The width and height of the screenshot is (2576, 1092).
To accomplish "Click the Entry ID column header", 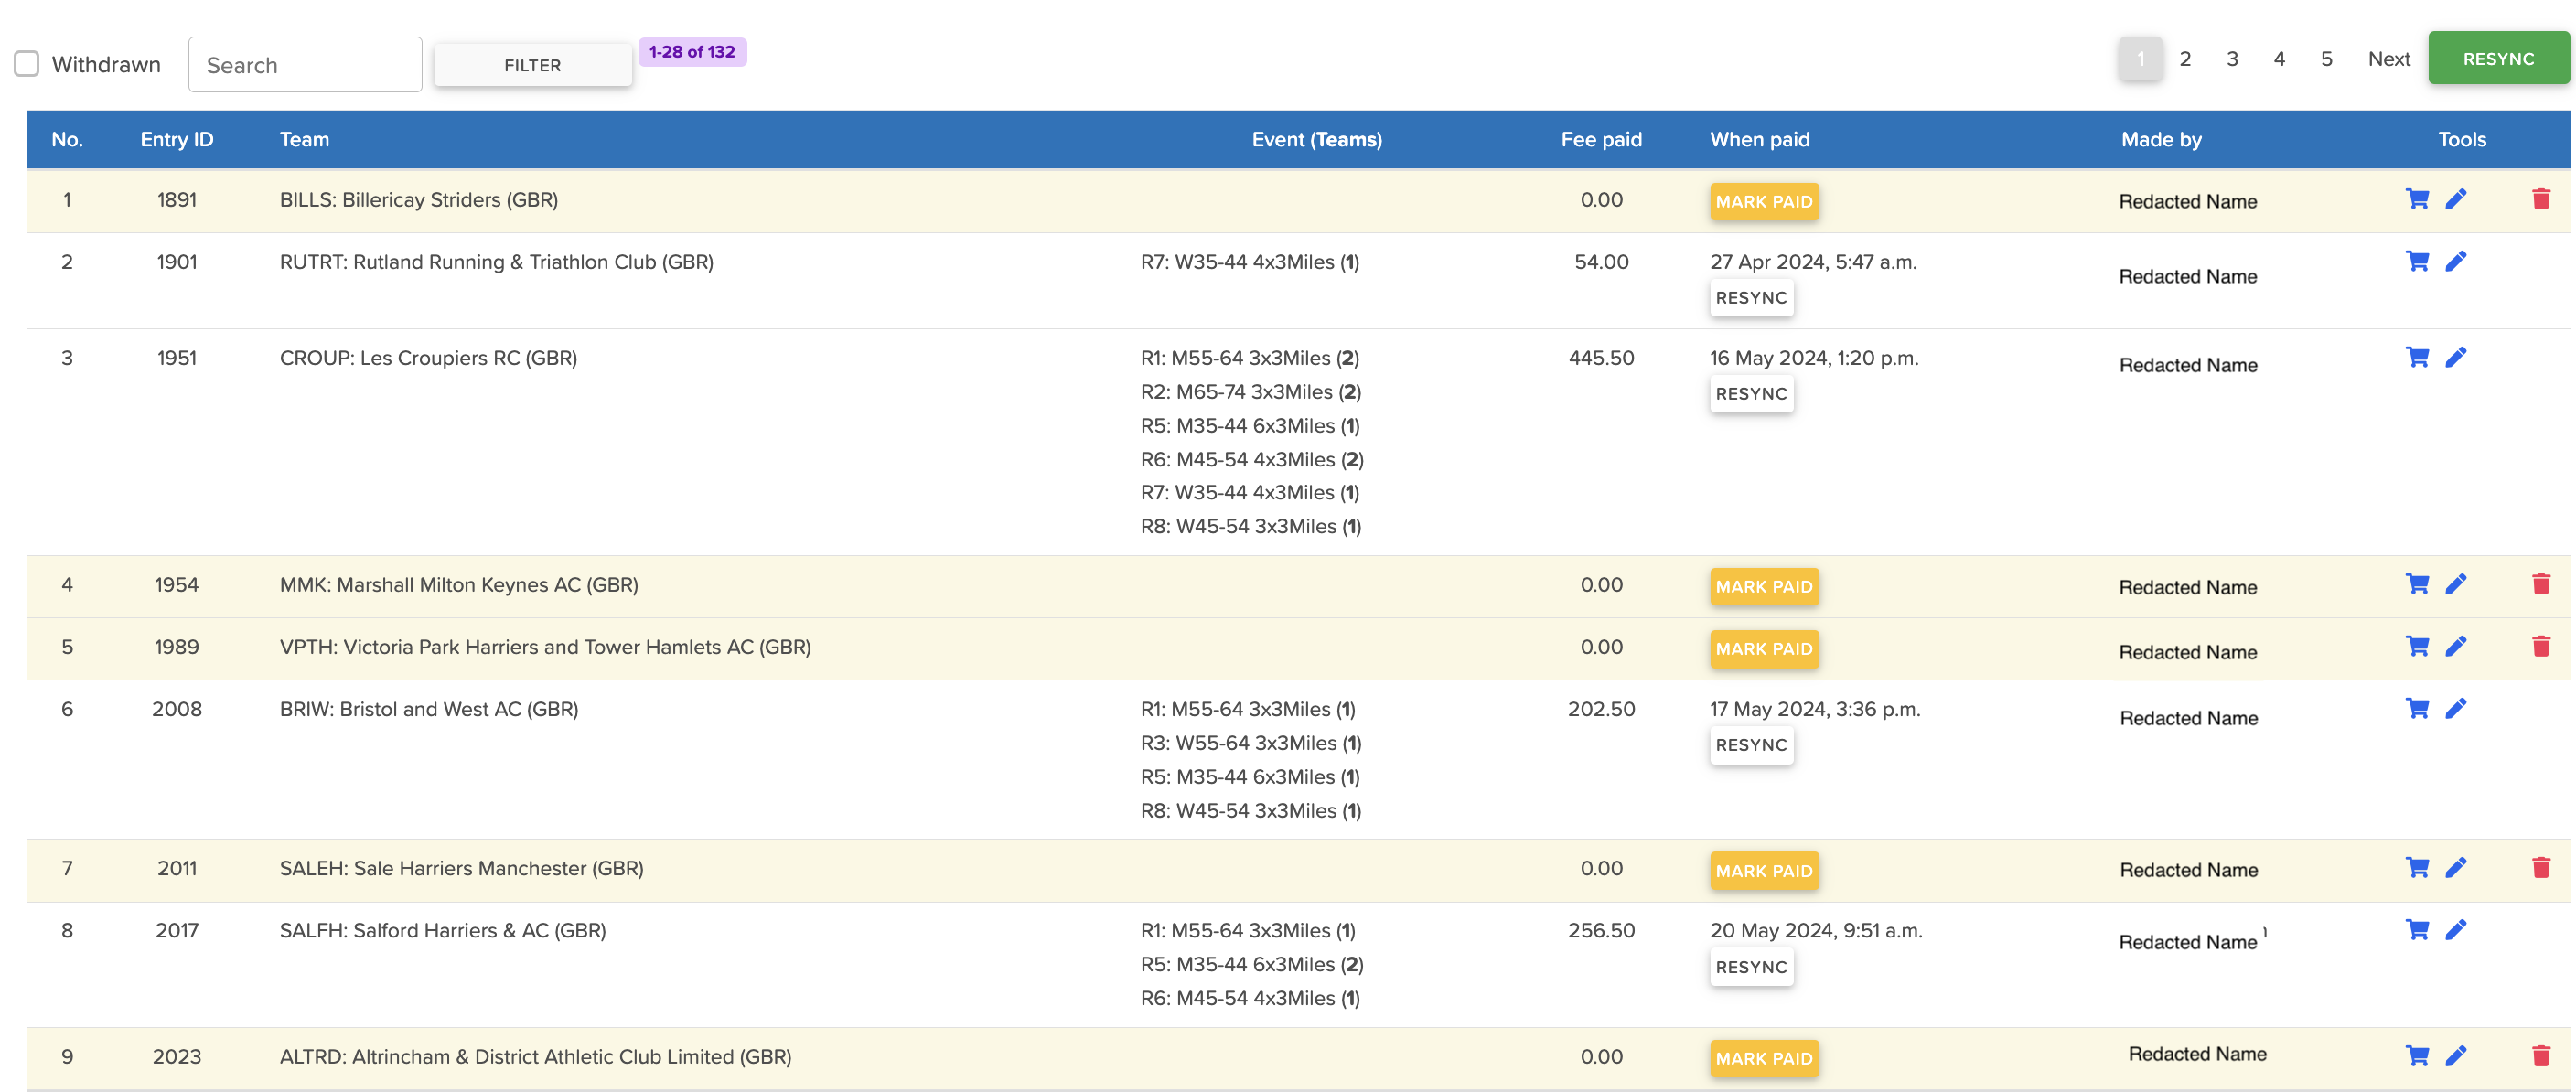I will point(177,139).
